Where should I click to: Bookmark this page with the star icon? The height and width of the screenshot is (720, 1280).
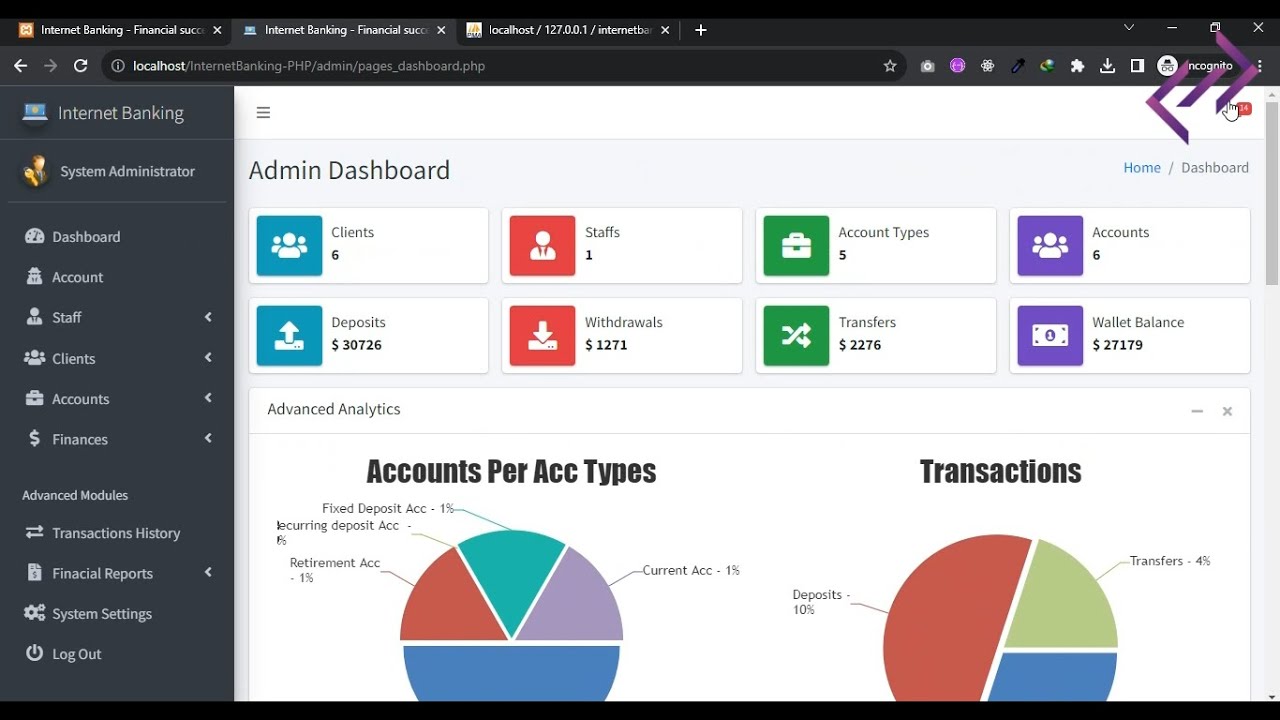(x=890, y=66)
